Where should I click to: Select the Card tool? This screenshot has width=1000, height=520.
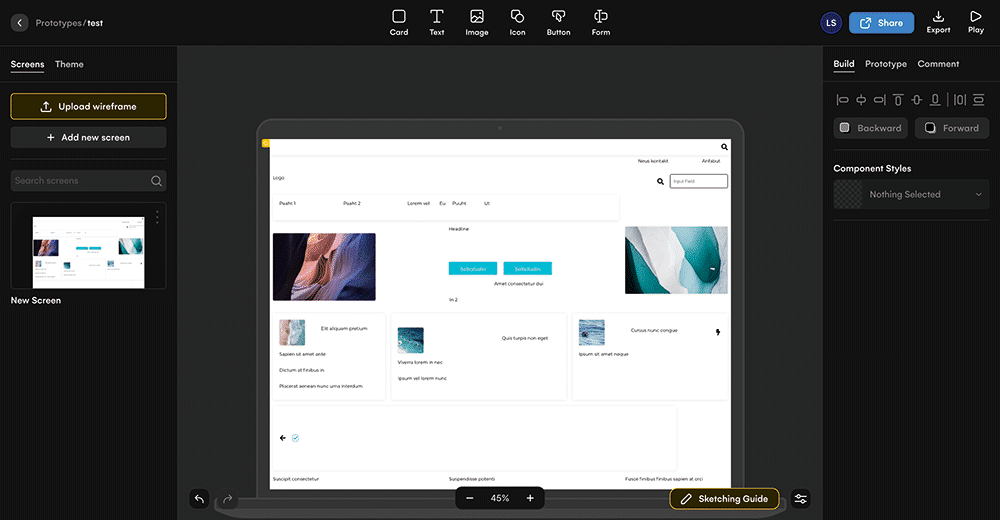[399, 22]
